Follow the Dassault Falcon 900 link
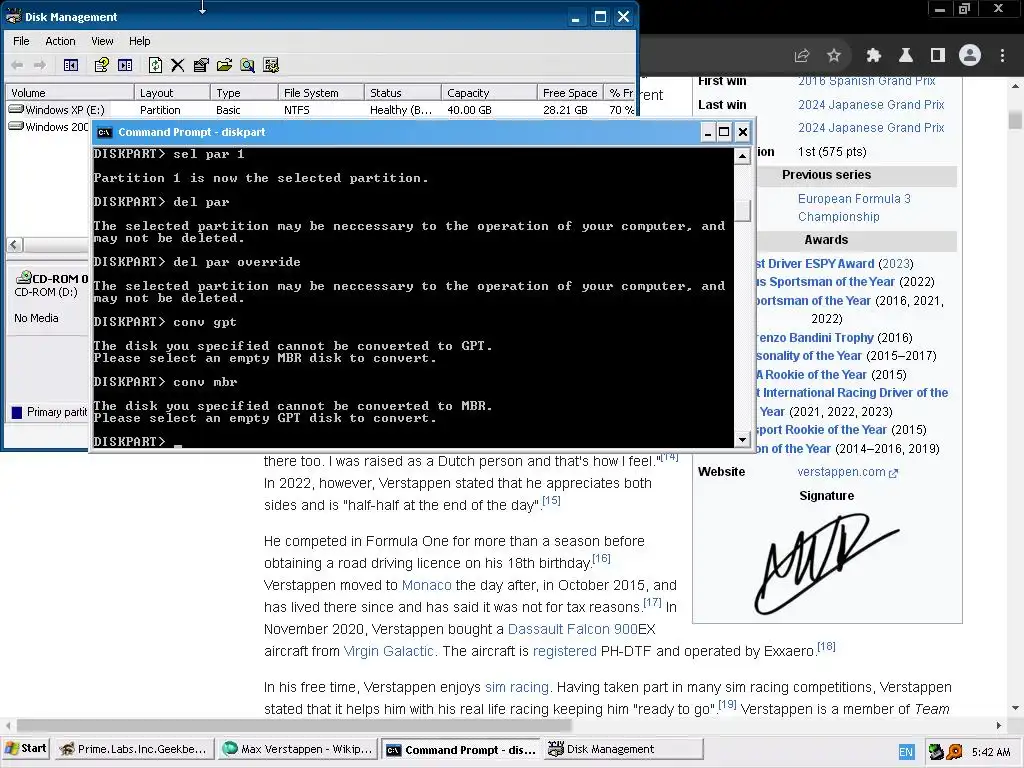Screen dimensions: 1024x768 coord(572,629)
